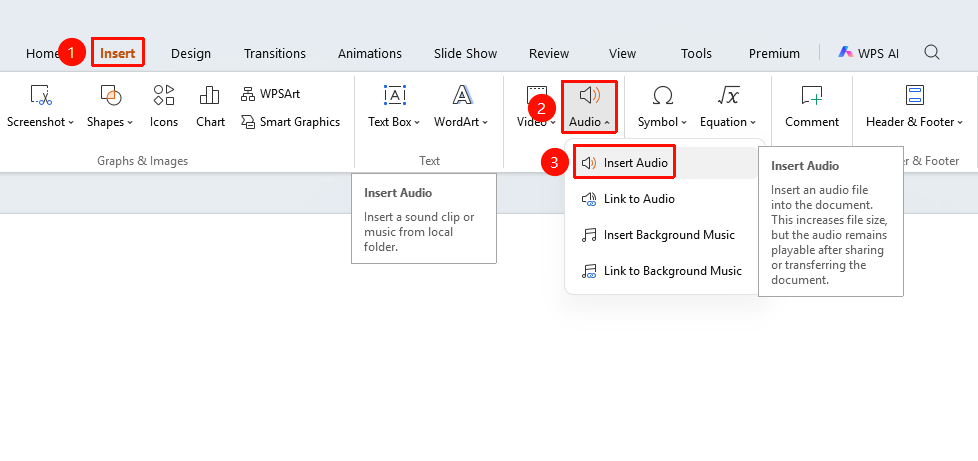Image resolution: width=978 pixels, height=461 pixels.
Task: Switch to the Design tab
Action: (x=191, y=54)
